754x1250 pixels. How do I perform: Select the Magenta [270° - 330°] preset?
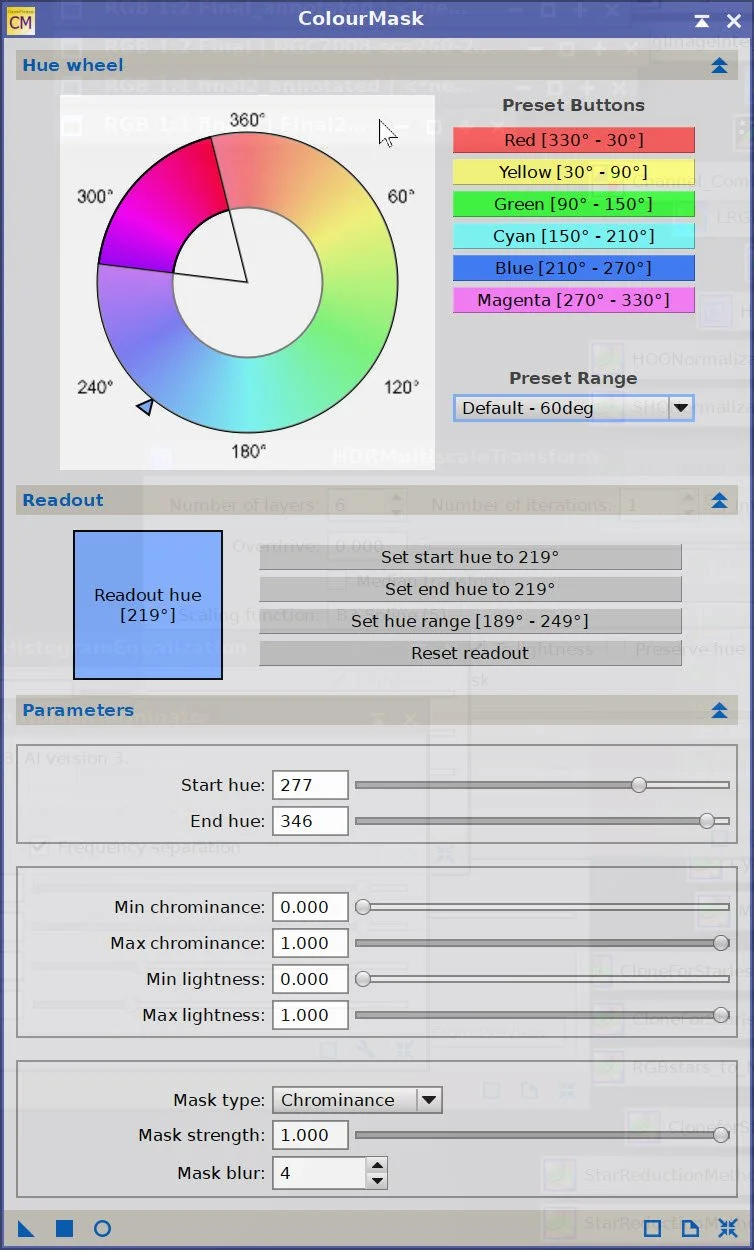point(574,300)
